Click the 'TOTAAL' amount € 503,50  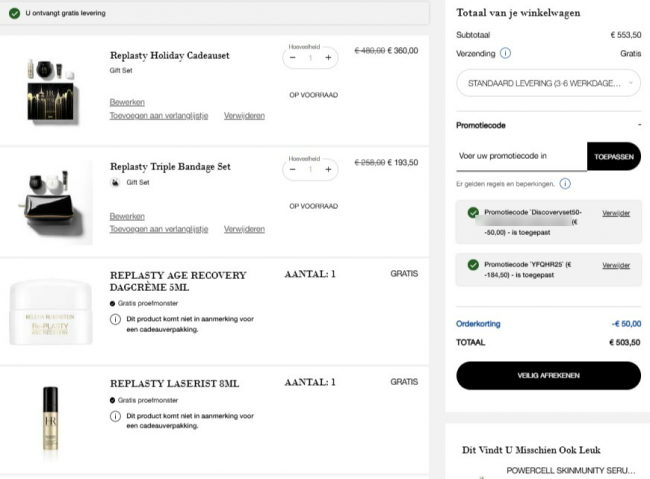tap(625, 343)
